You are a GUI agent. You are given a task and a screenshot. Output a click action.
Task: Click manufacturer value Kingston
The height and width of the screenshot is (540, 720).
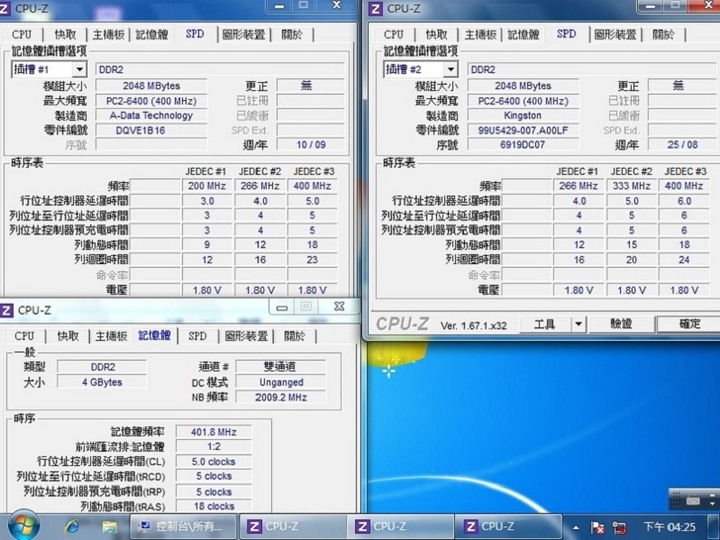tap(523, 116)
